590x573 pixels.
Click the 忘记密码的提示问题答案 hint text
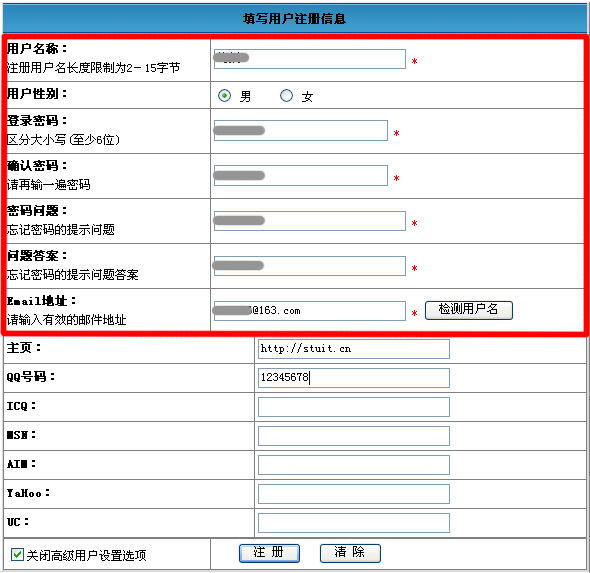coord(73,274)
